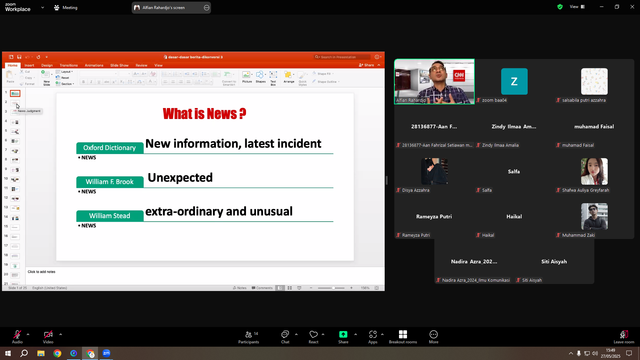Click Search in Presentation field
640x360 pixels.
[342, 57]
